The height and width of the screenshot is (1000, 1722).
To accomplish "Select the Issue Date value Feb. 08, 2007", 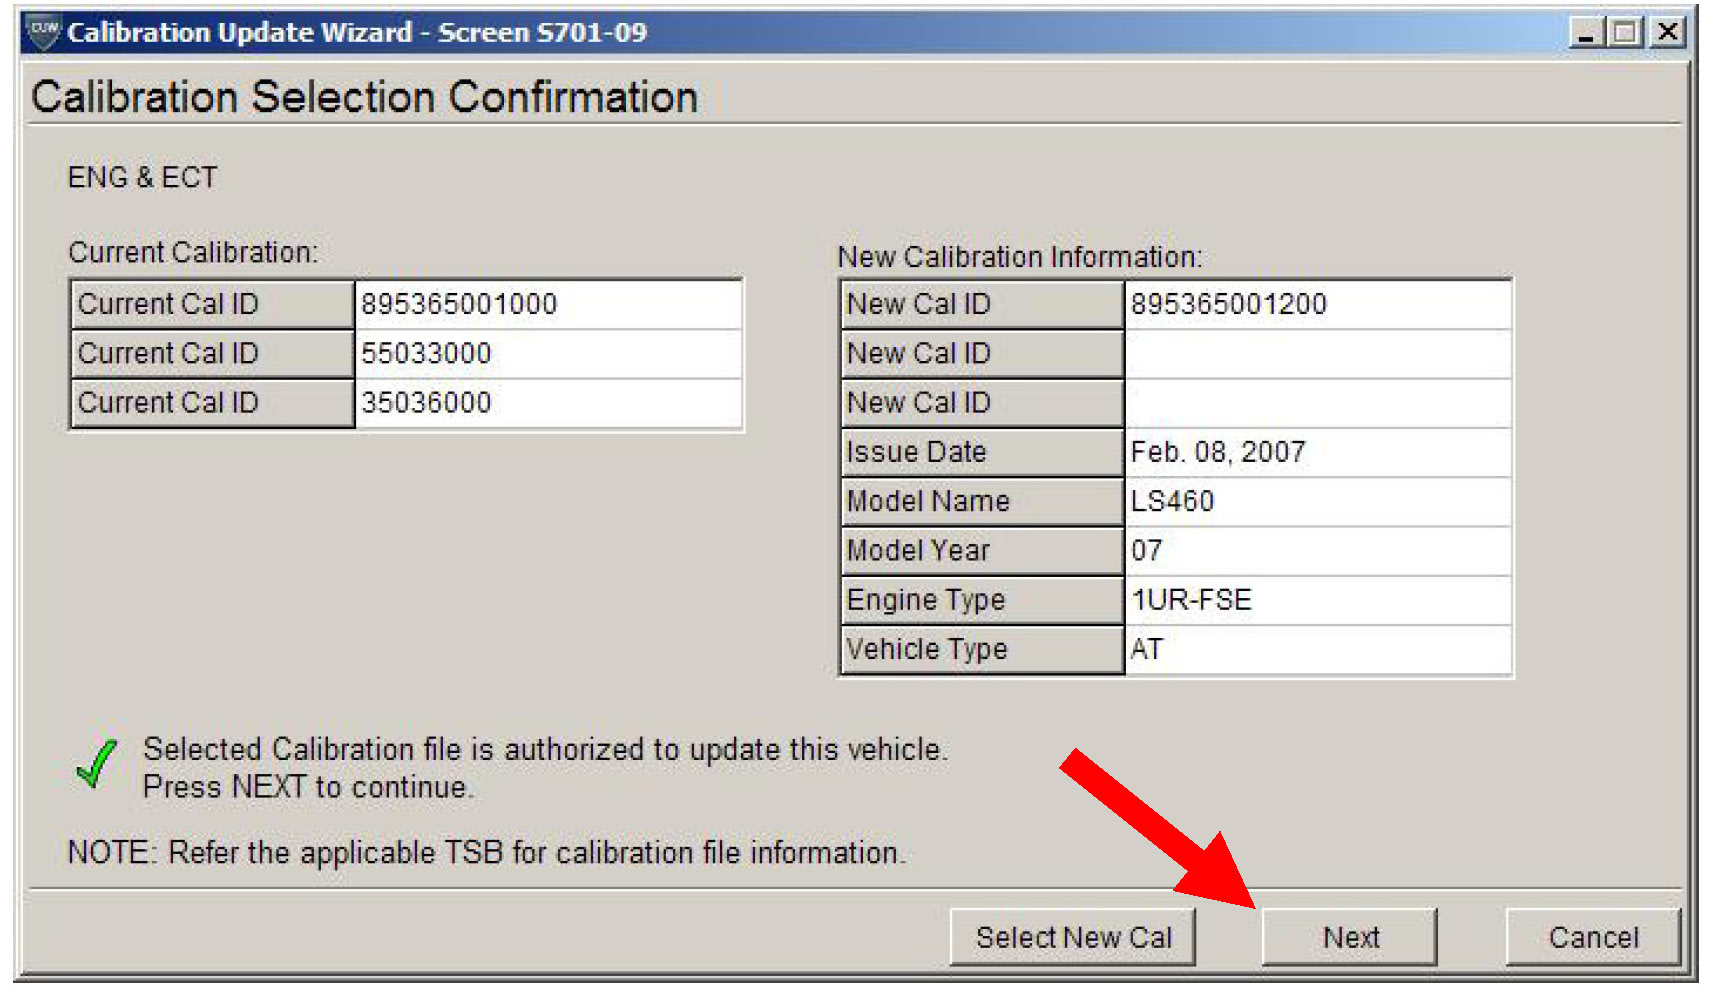I will click(1217, 452).
